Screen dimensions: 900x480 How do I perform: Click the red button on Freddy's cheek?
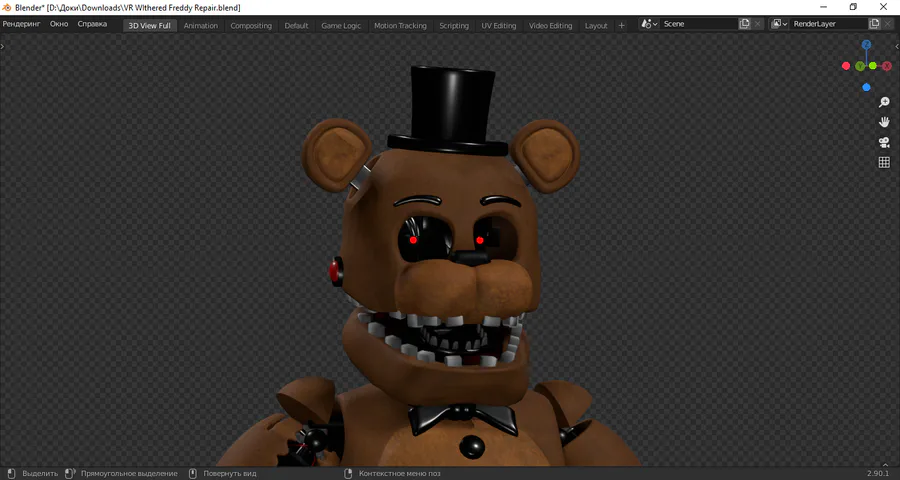coord(336,272)
